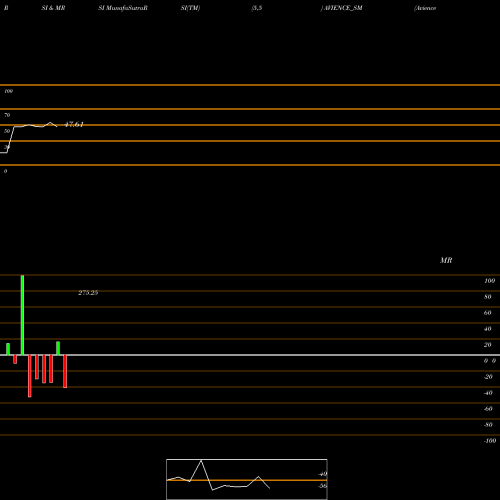Click the longest red MR bar

tap(30, 376)
